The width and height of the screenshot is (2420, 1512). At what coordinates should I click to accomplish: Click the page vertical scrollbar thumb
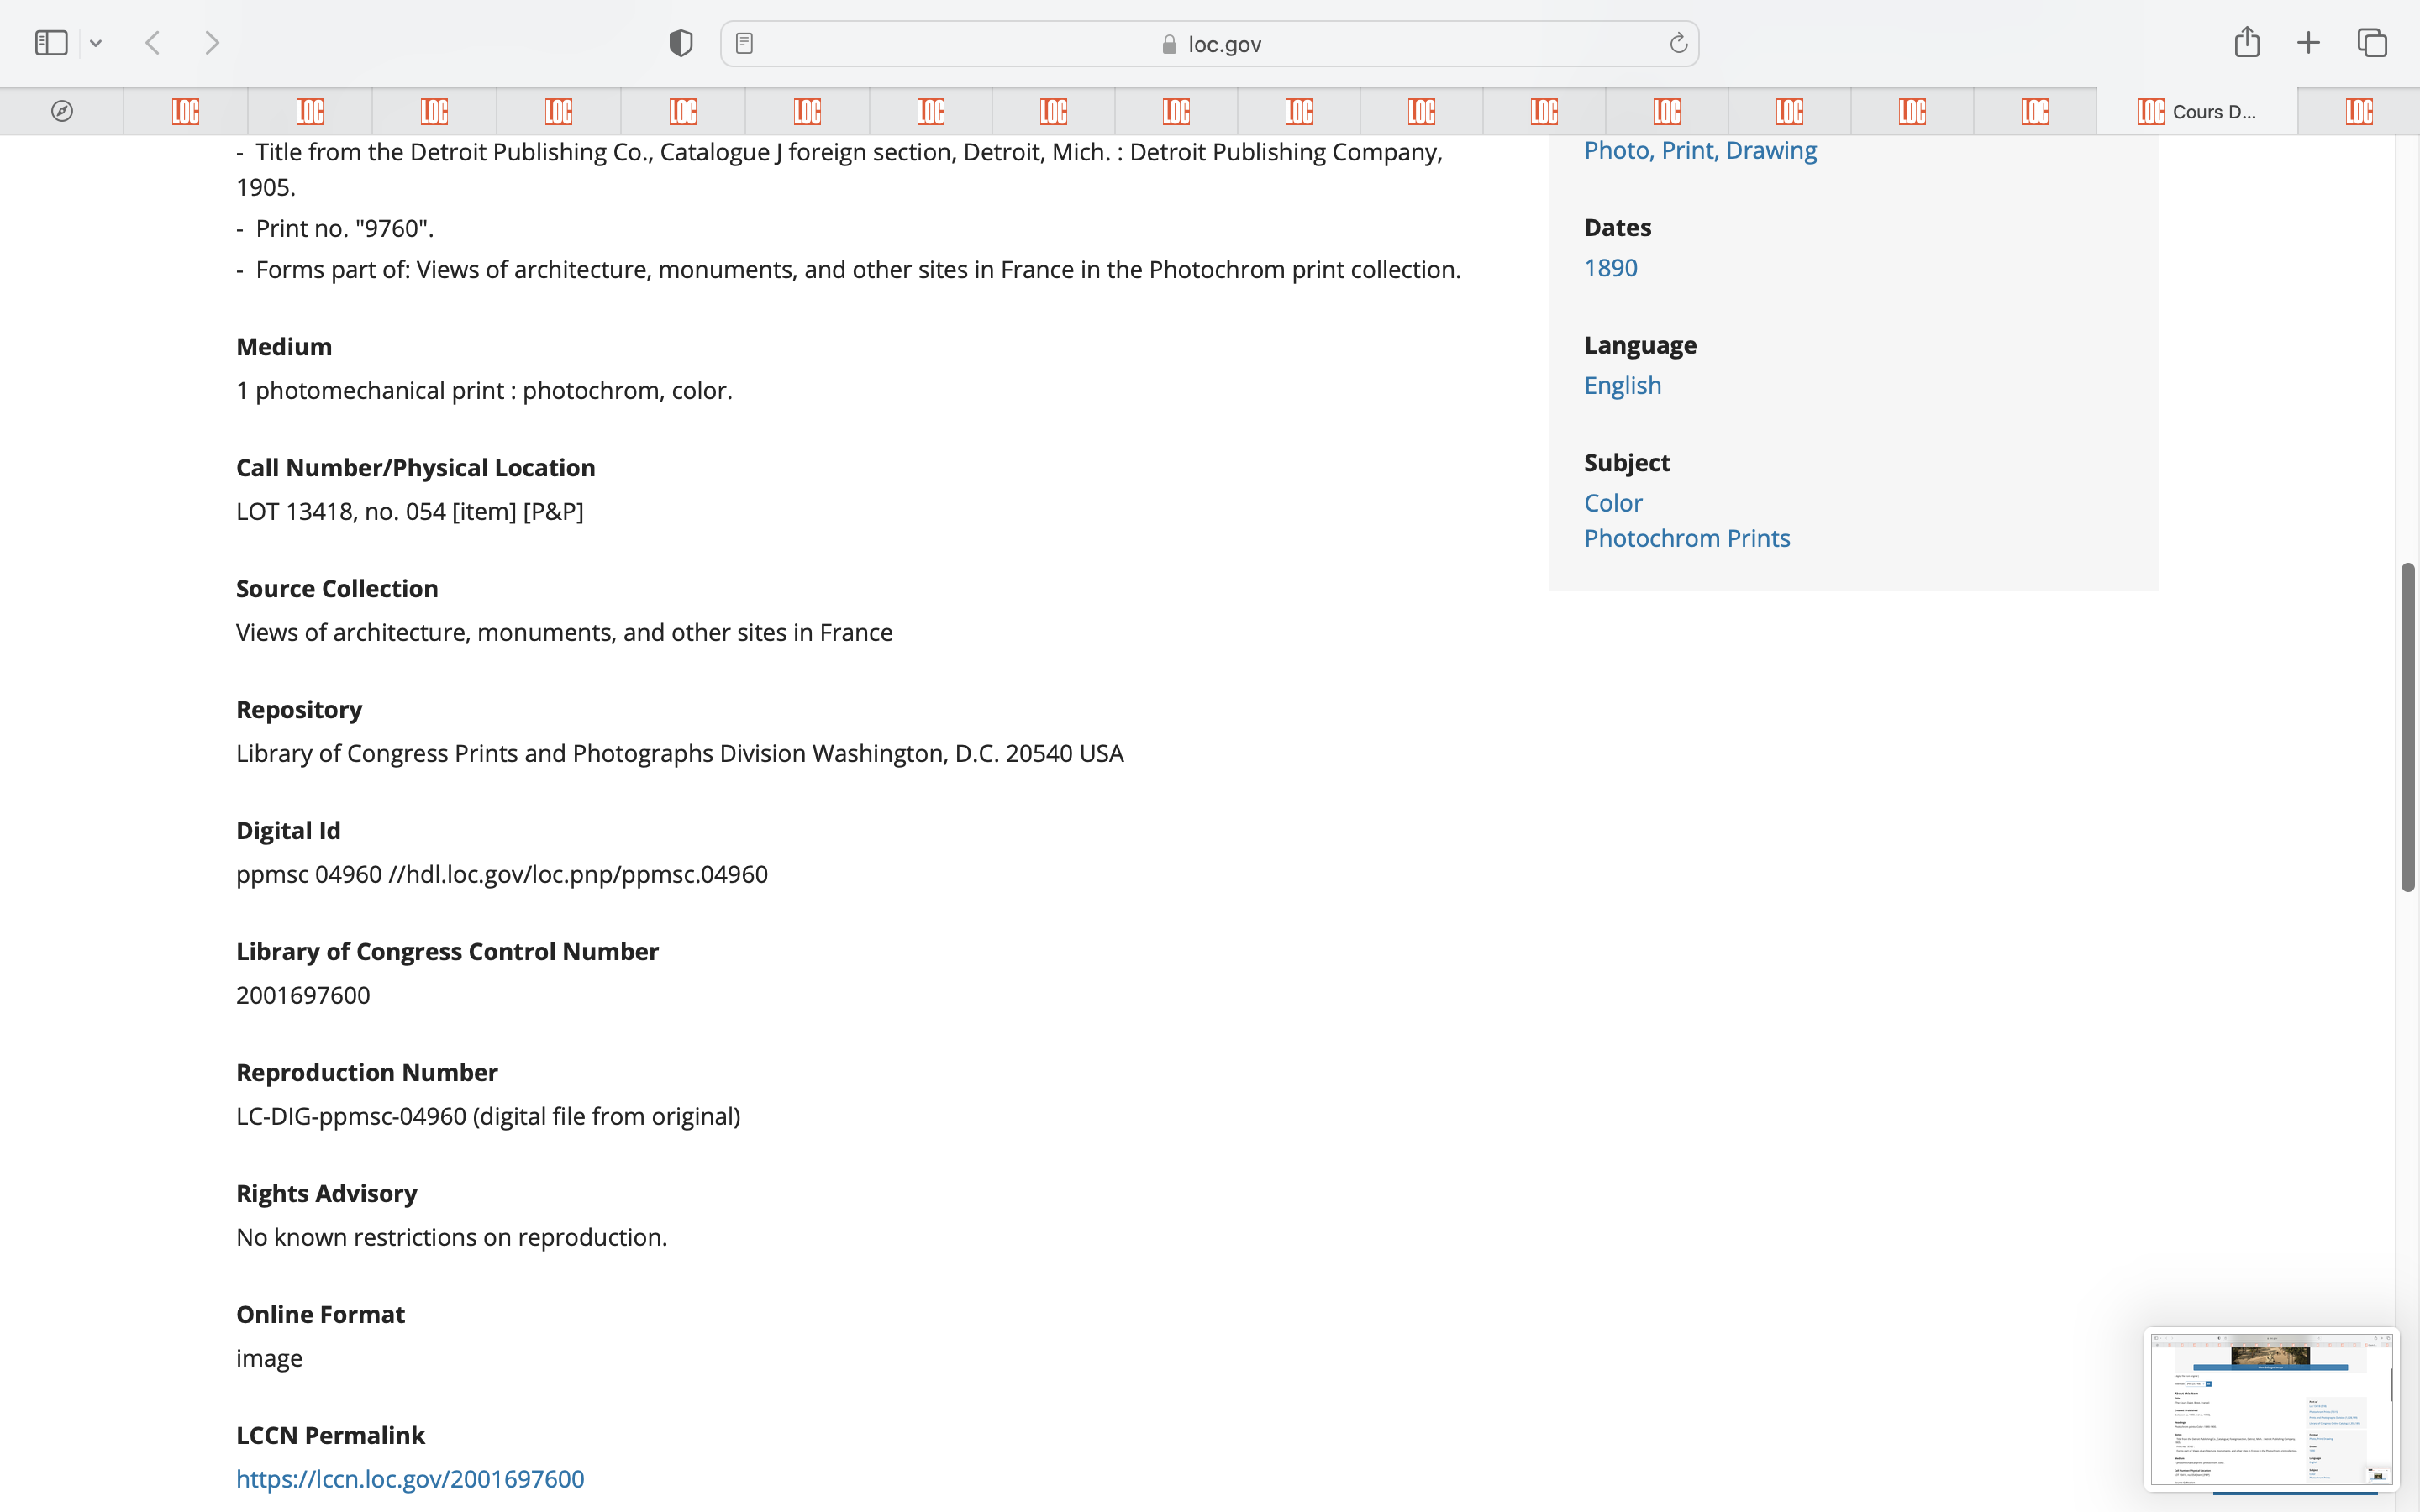click(x=2408, y=727)
